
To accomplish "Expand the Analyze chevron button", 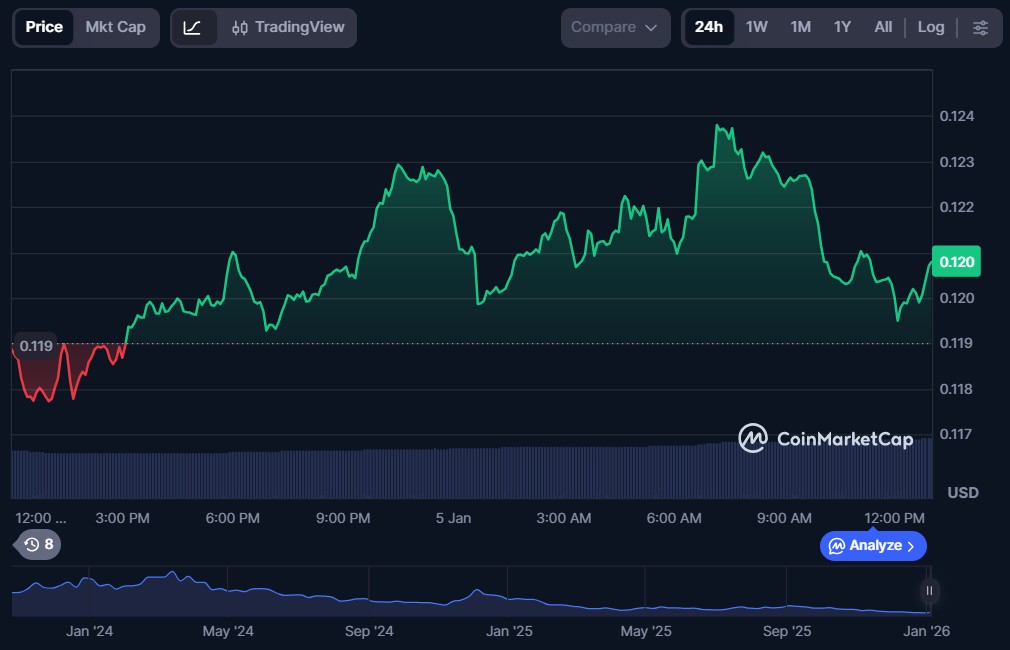I will coord(873,546).
